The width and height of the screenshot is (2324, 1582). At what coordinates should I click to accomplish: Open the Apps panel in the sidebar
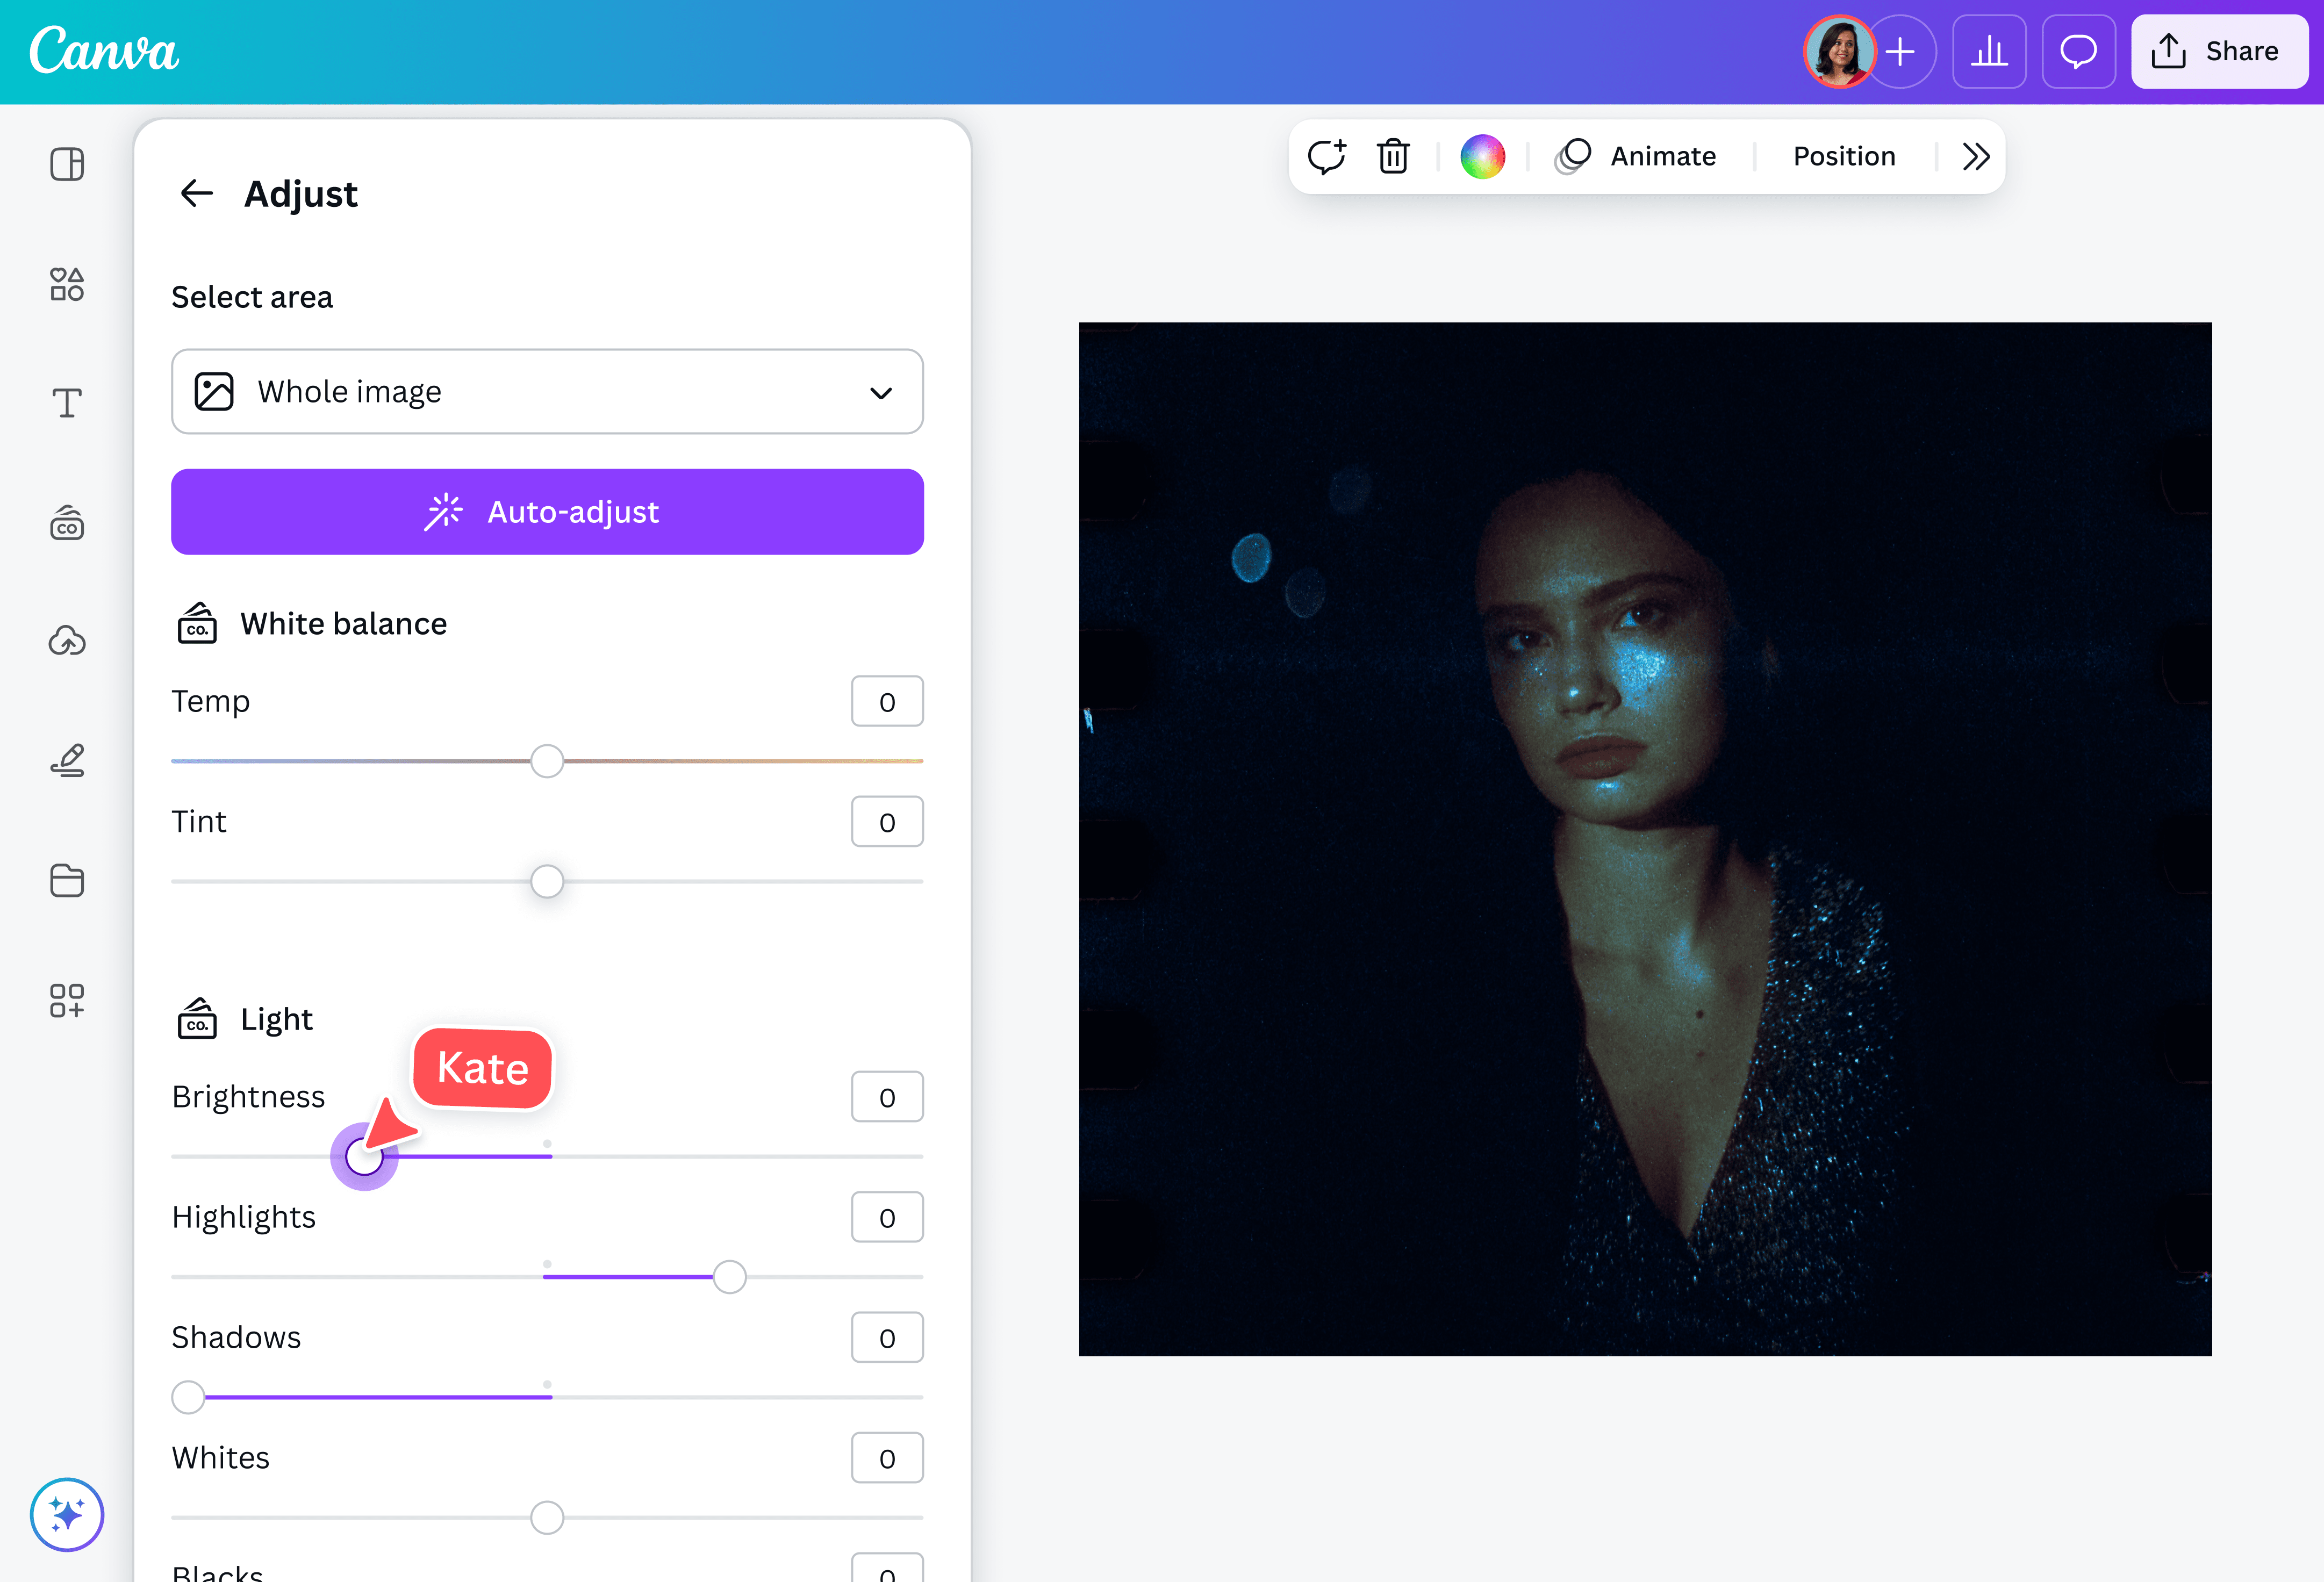tap(67, 1000)
